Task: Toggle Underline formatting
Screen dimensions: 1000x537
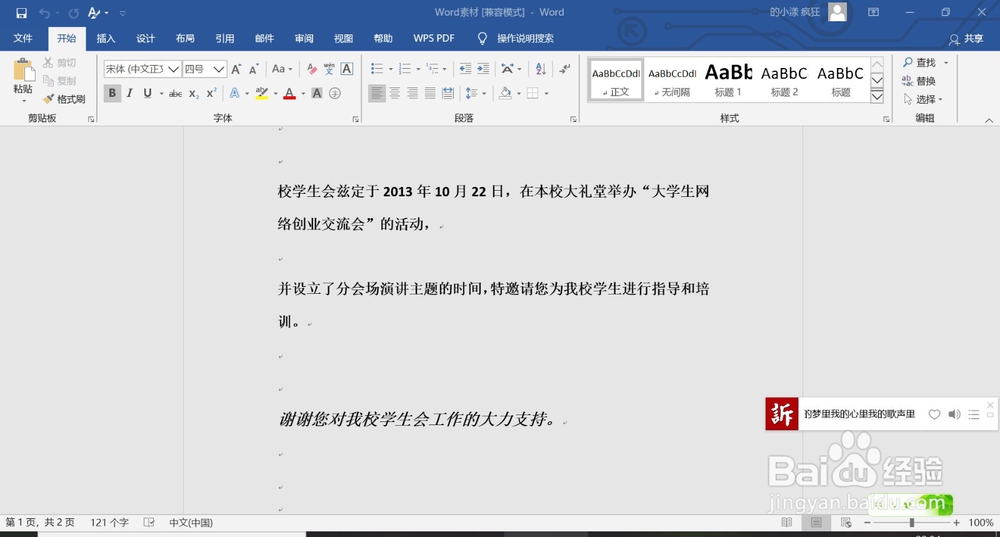Action: [147, 94]
